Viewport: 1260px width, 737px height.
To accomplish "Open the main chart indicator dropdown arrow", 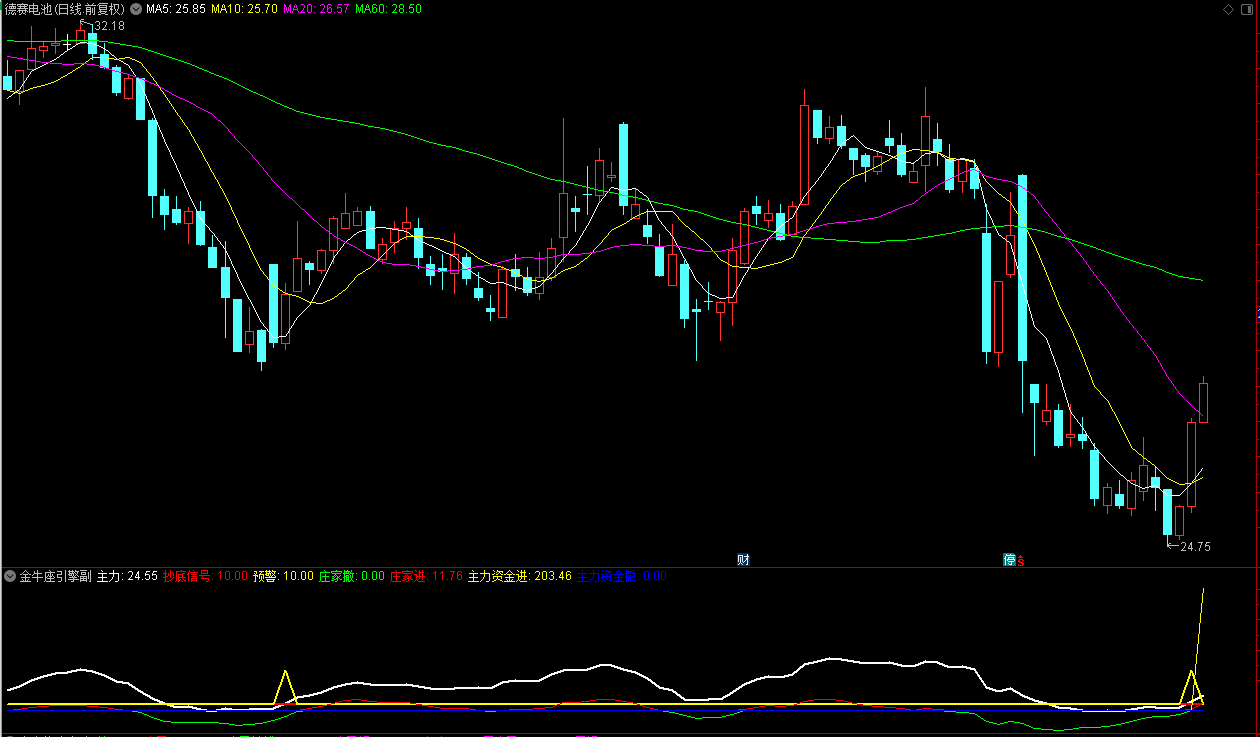I will coord(136,8).
